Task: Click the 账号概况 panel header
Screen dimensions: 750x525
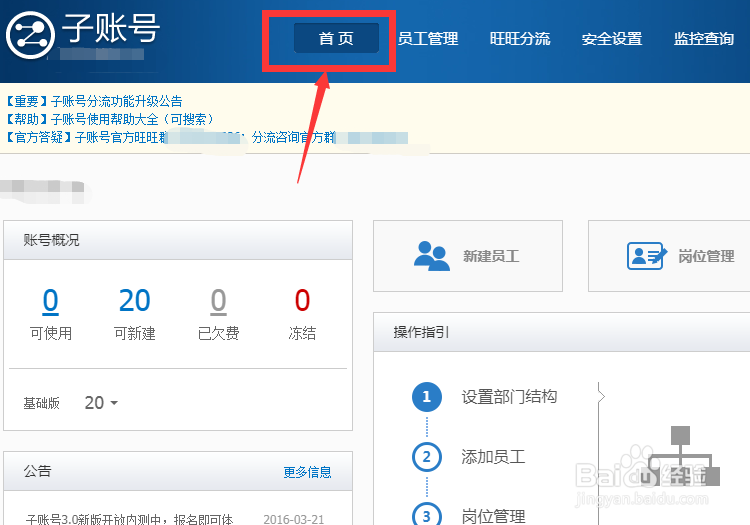Action: pos(178,240)
